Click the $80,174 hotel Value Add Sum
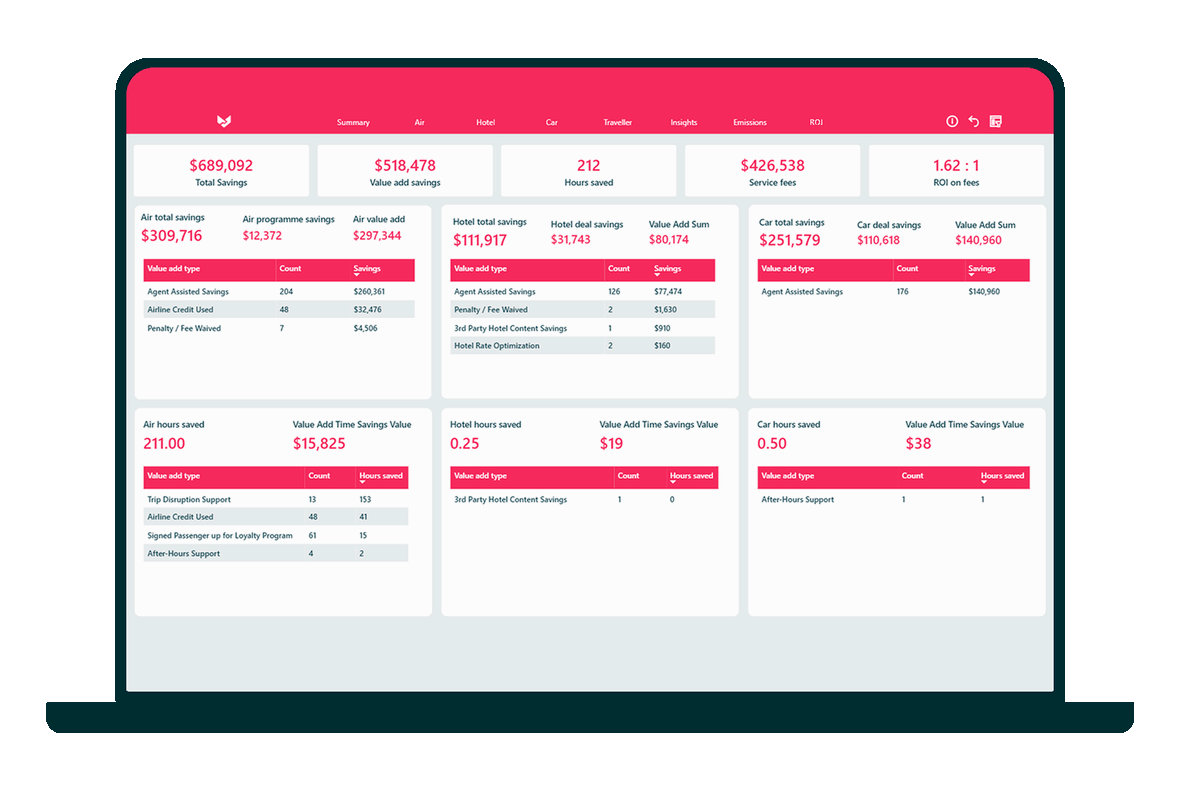The width and height of the screenshot is (1180, 785). tap(669, 239)
